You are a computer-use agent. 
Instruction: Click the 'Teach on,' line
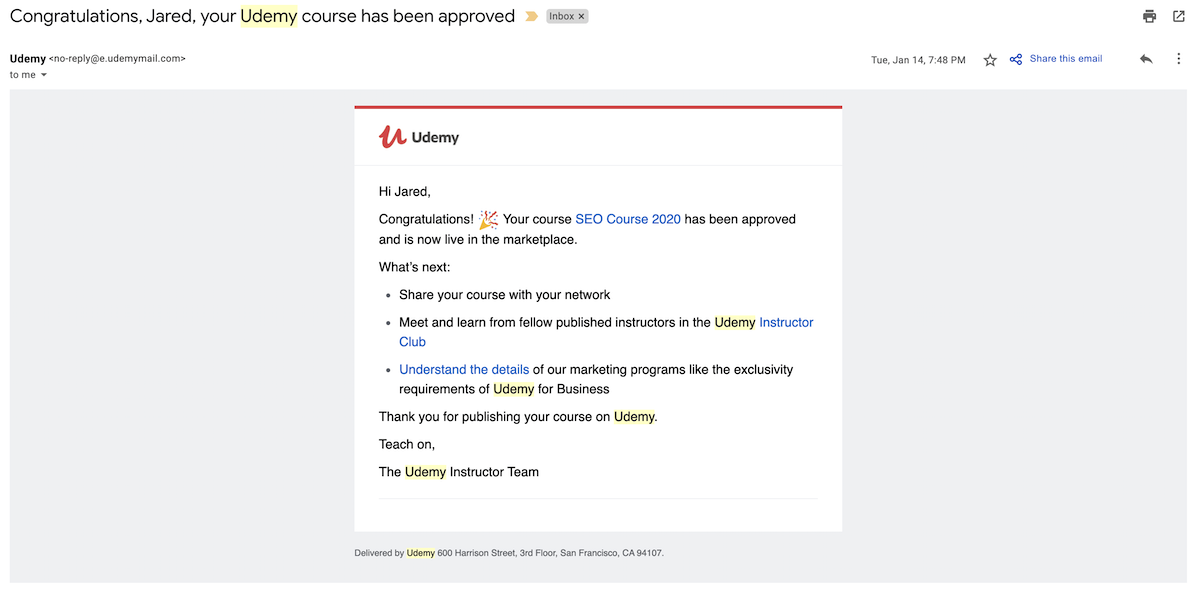[407, 444]
